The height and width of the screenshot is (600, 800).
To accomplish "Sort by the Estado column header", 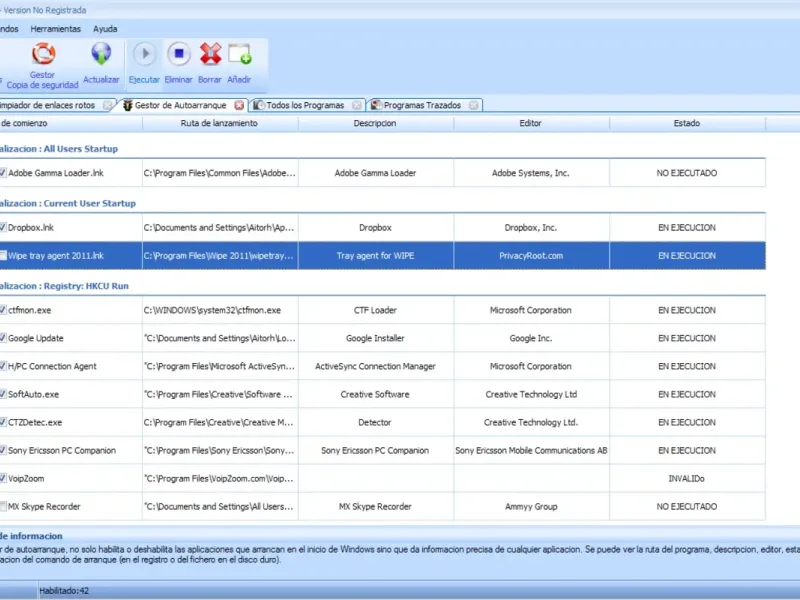I will pyautogui.click(x=686, y=124).
